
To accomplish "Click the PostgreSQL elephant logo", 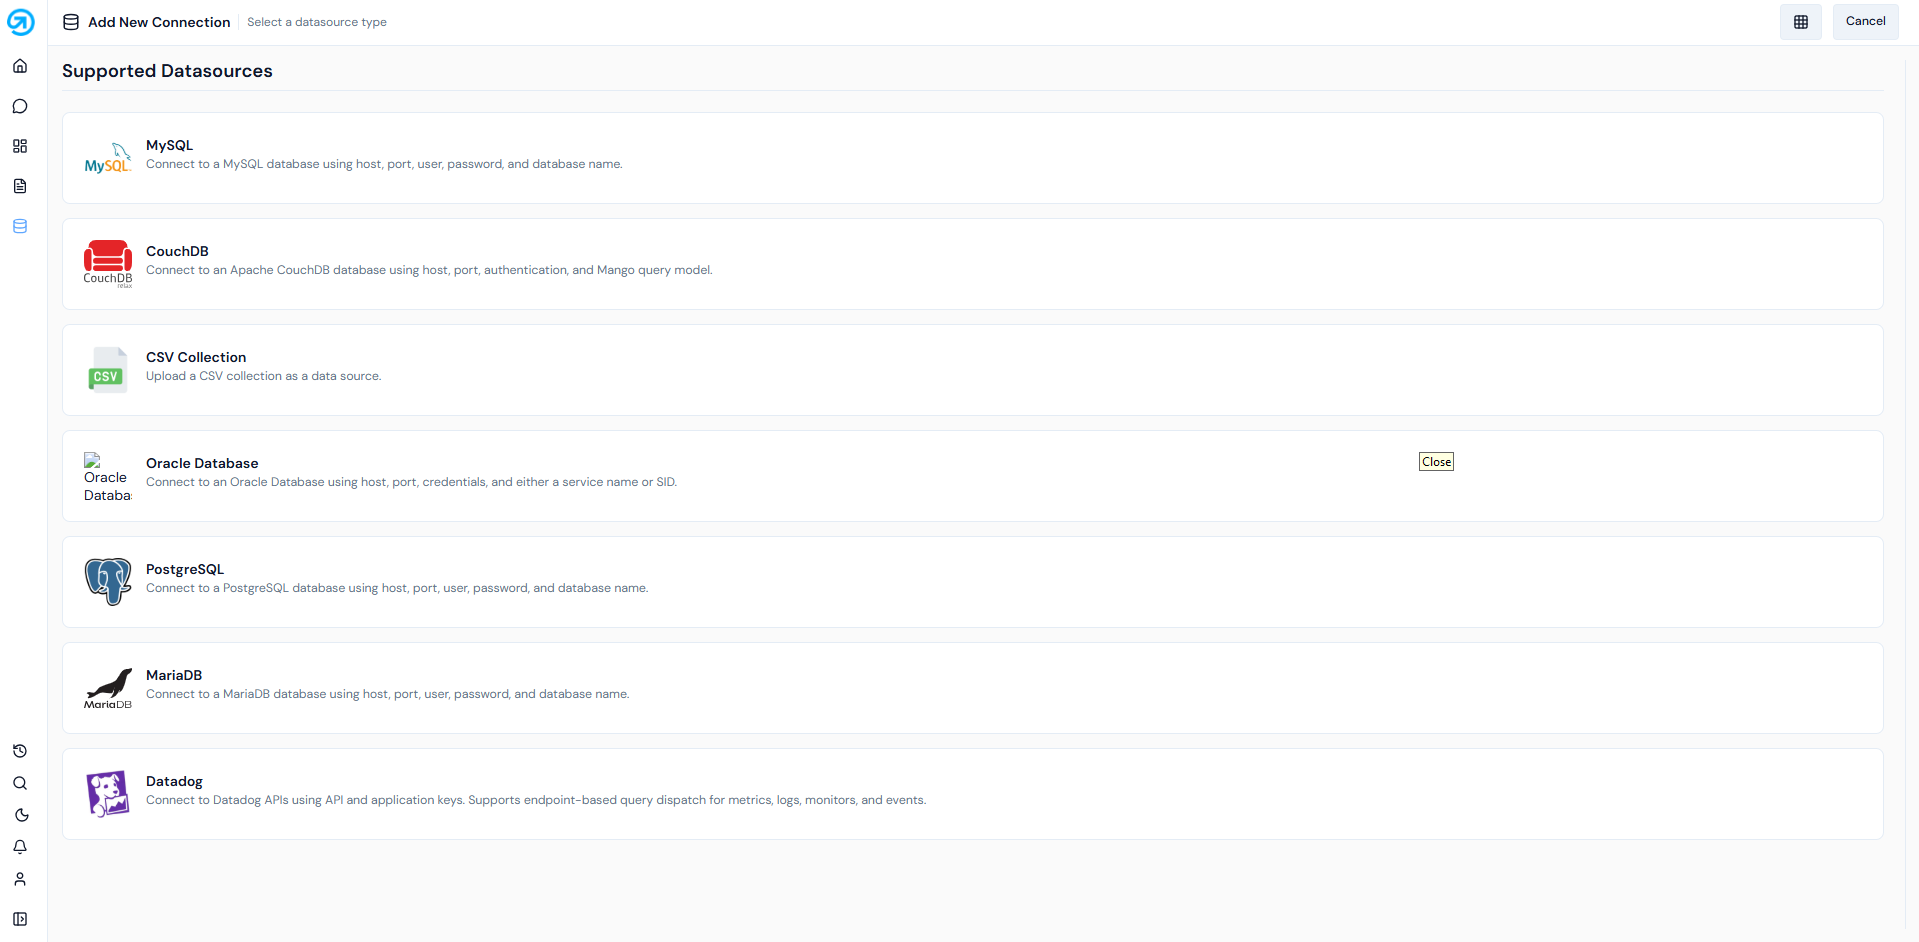I will (x=108, y=582).
